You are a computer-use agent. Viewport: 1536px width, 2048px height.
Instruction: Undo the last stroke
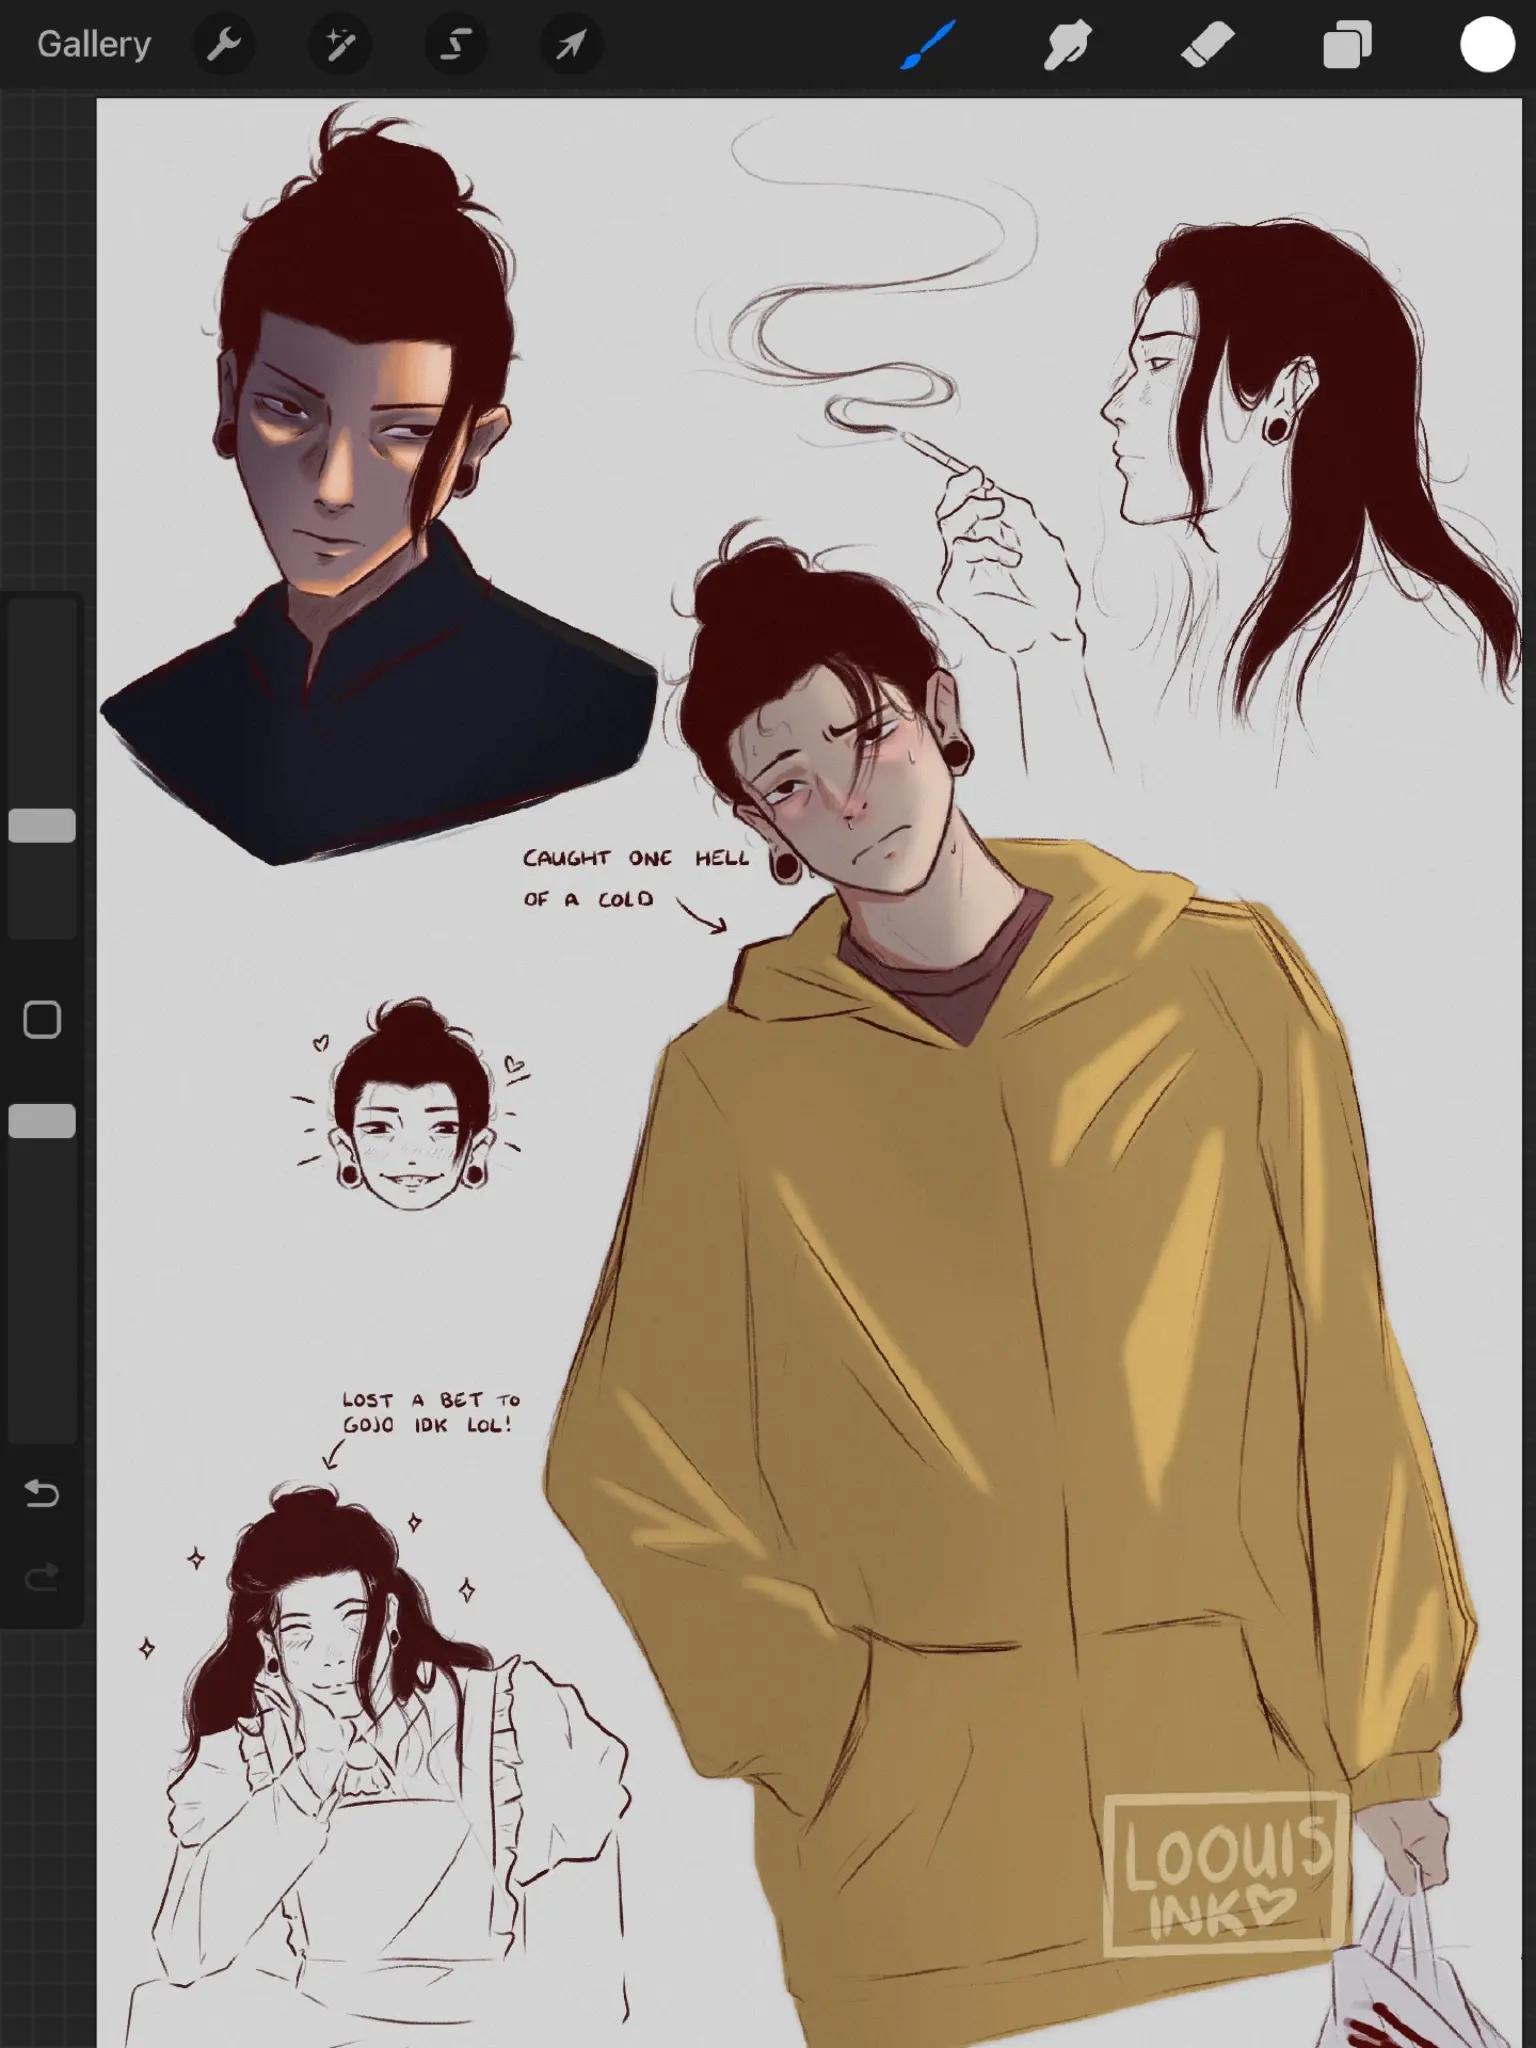point(42,1494)
